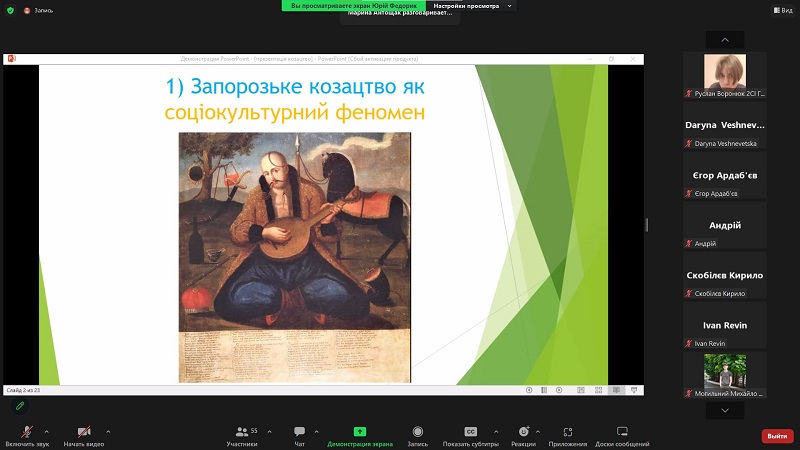The image size is (800, 450).
Task: Leave meeting with red Выйти button
Action: (x=777, y=436)
